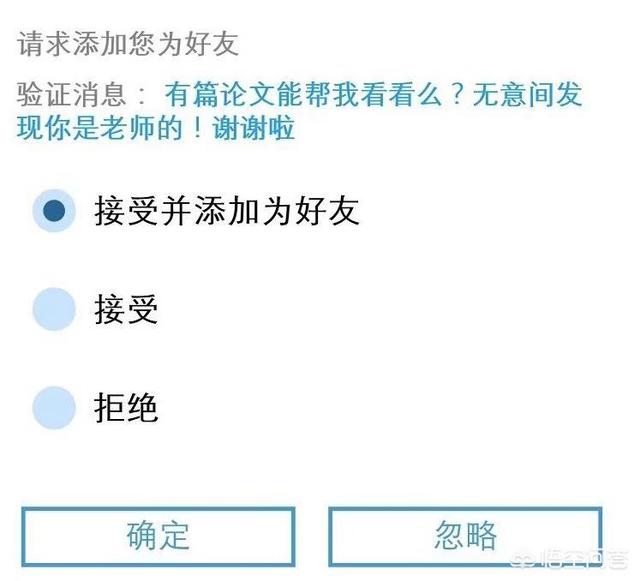Viewport: 640px width, 581px height.
Task: Click the 无意间发 text in message
Action: pyautogui.click(x=527, y=94)
